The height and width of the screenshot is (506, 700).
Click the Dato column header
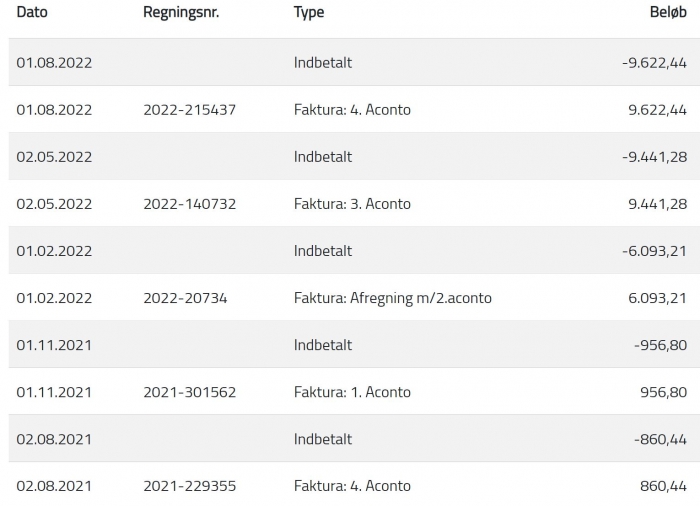coord(32,12)
